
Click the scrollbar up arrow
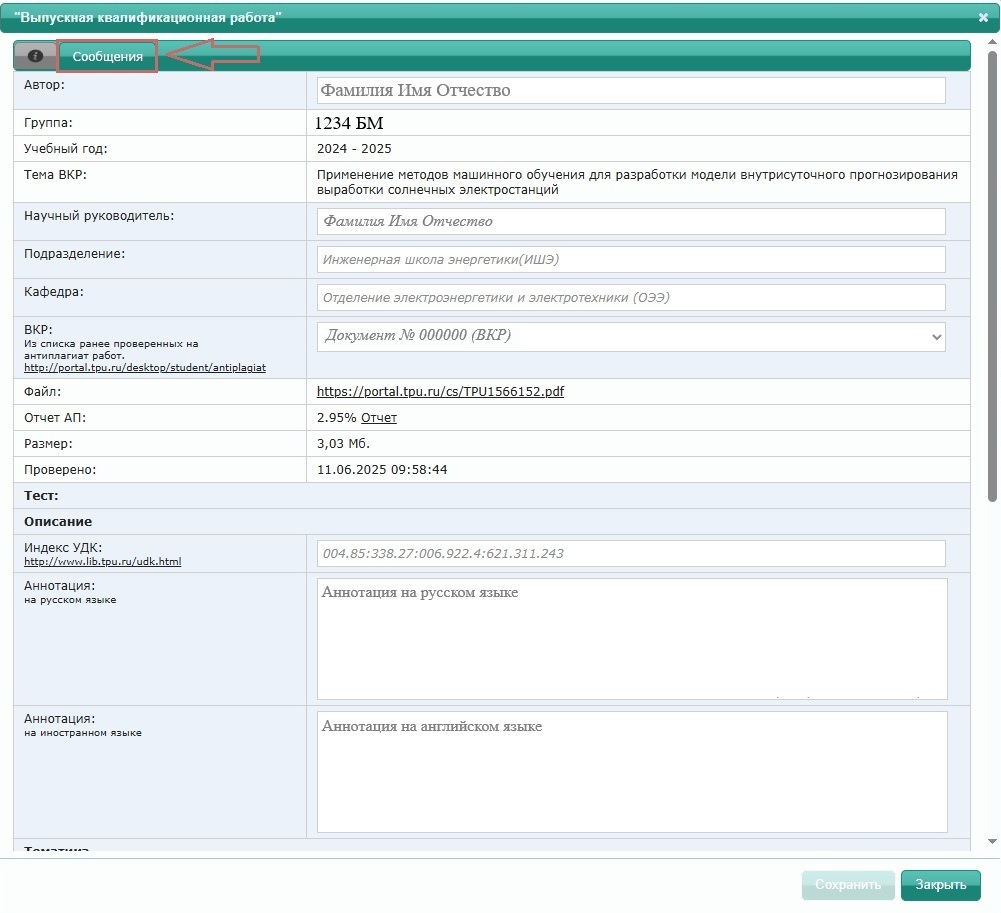pos(992,42)
